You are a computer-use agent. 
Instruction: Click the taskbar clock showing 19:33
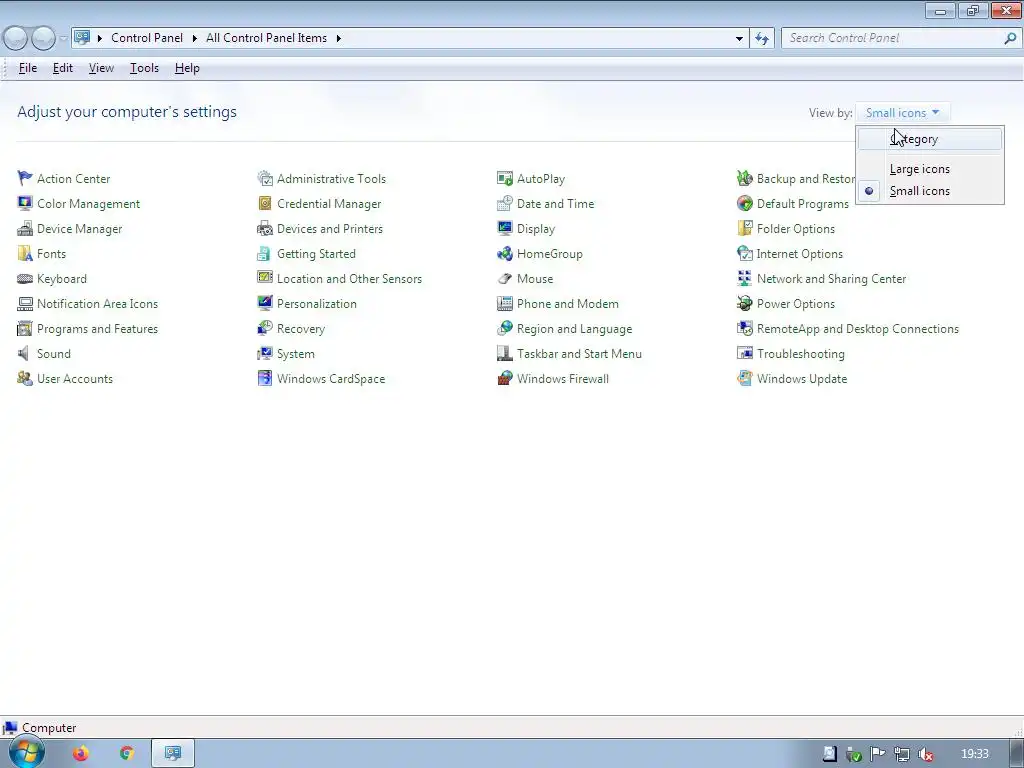point(974,754)
